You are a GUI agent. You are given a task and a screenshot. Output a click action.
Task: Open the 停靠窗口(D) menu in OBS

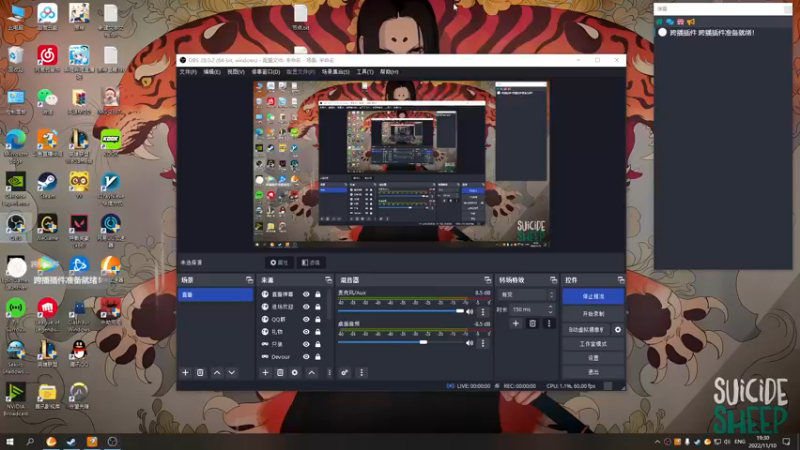[266, 72]
